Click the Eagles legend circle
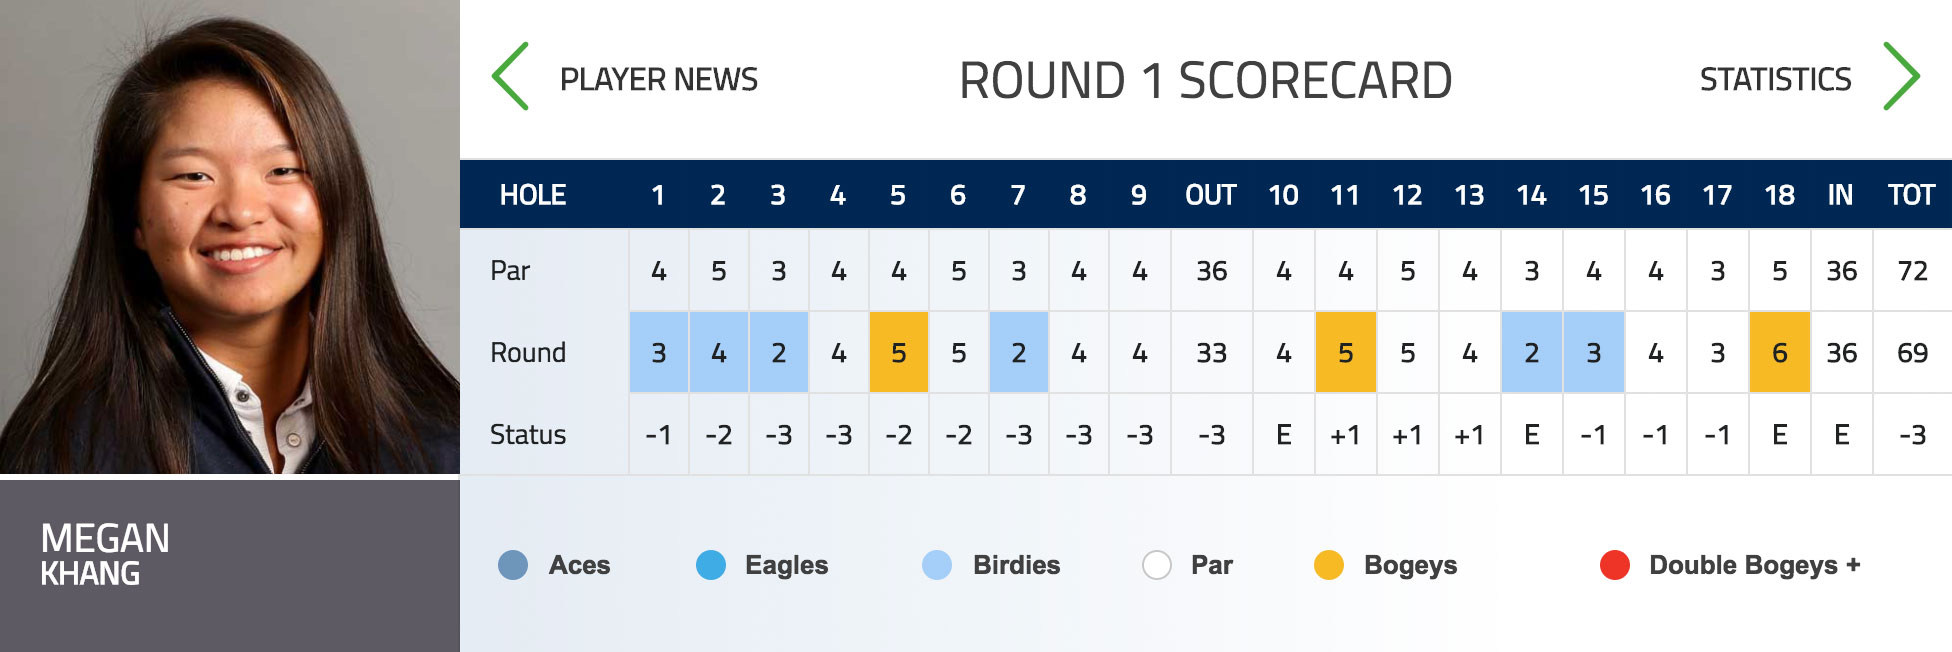 [711, 565]
